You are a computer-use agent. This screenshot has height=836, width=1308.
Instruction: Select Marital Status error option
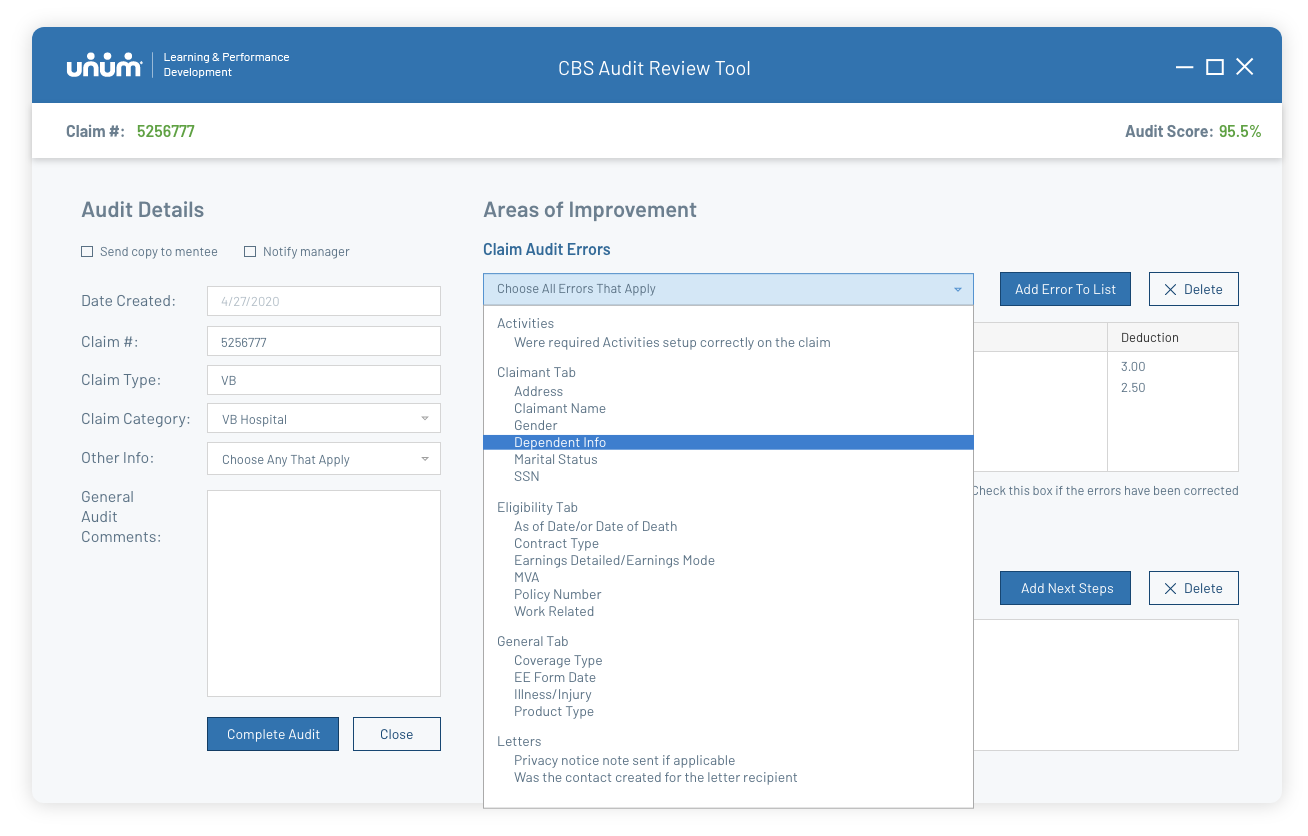pyautogui.click(x=556, y=459)
